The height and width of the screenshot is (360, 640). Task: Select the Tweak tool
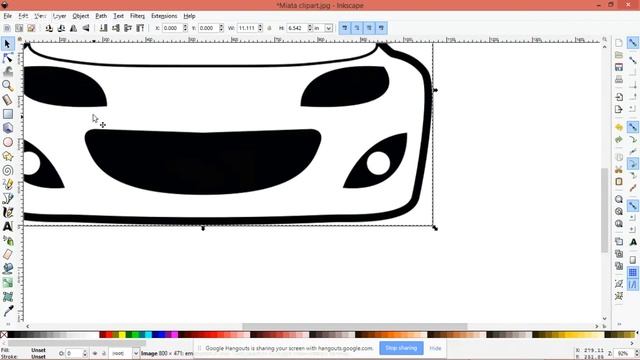point(7,72)
